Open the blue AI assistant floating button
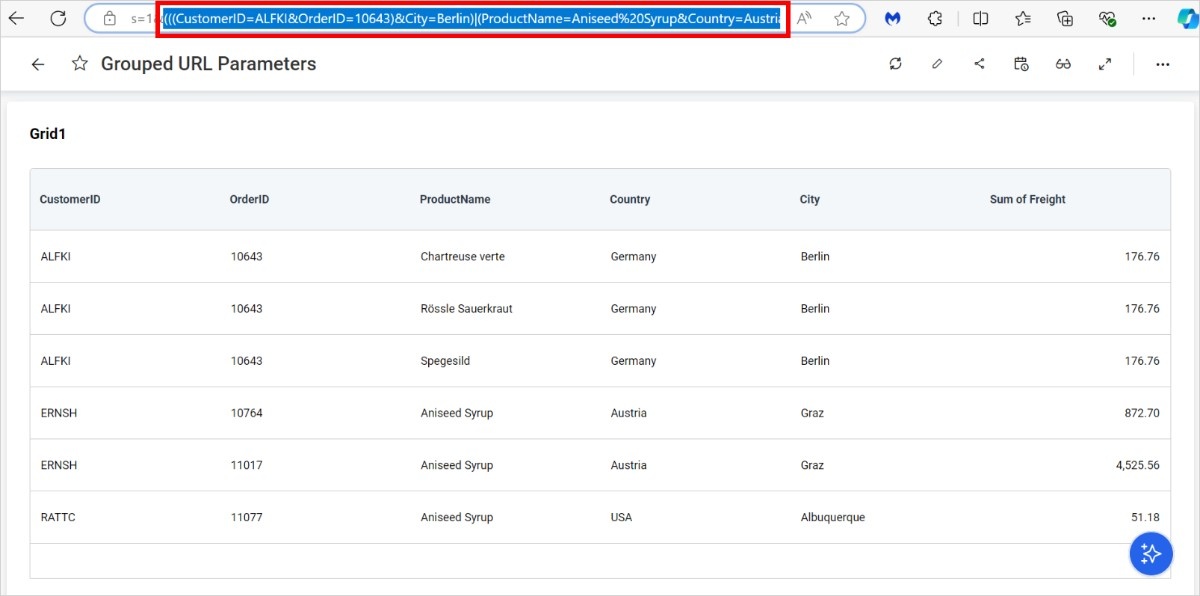The image size is (1200, 596). 1150,553
